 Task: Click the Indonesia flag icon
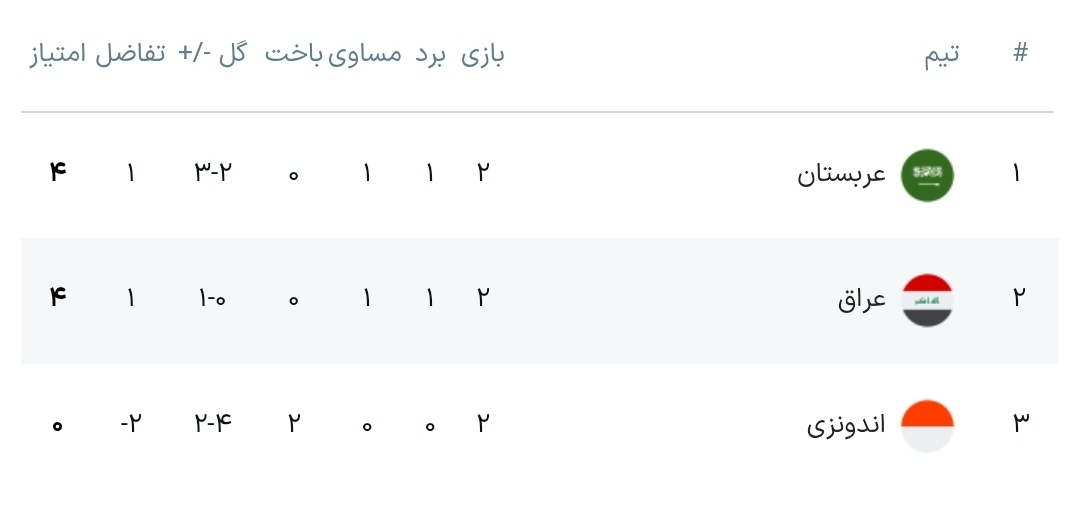click(x=927, y=425)
